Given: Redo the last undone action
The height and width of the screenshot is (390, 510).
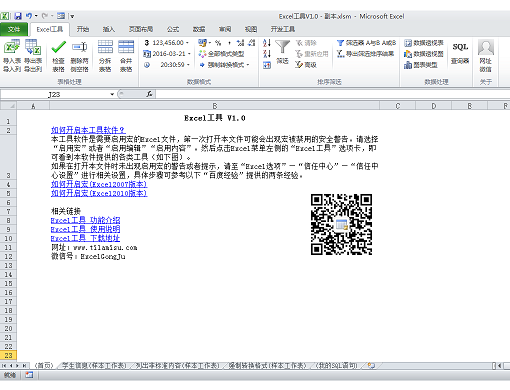Looking at the screenshot, I should [x=45, y=16].
